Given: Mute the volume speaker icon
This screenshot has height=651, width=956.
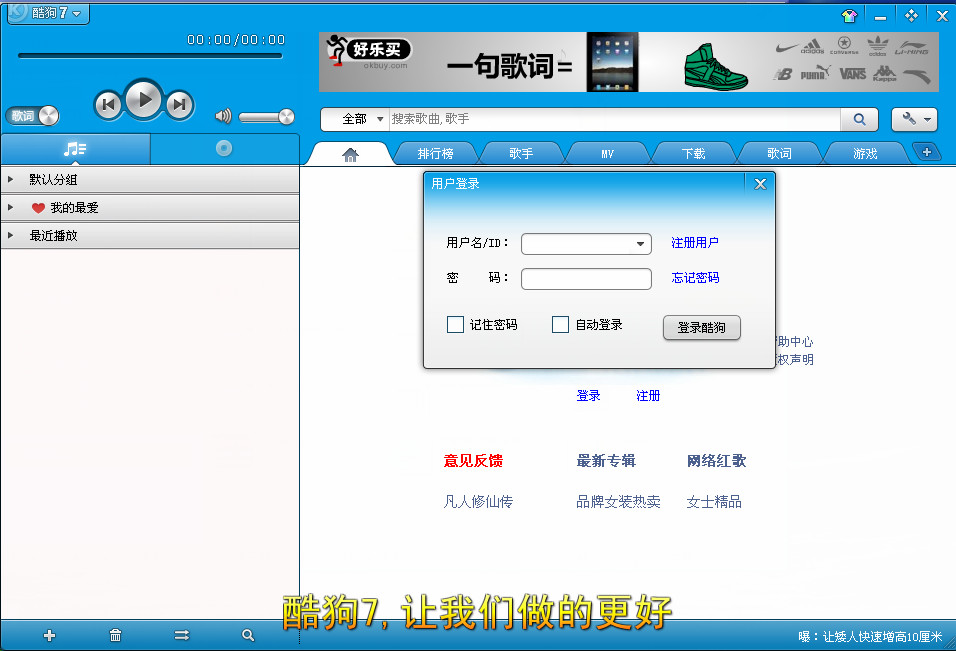Looking at the screenshot, I should pyautogui.click(x=223, y=116).
